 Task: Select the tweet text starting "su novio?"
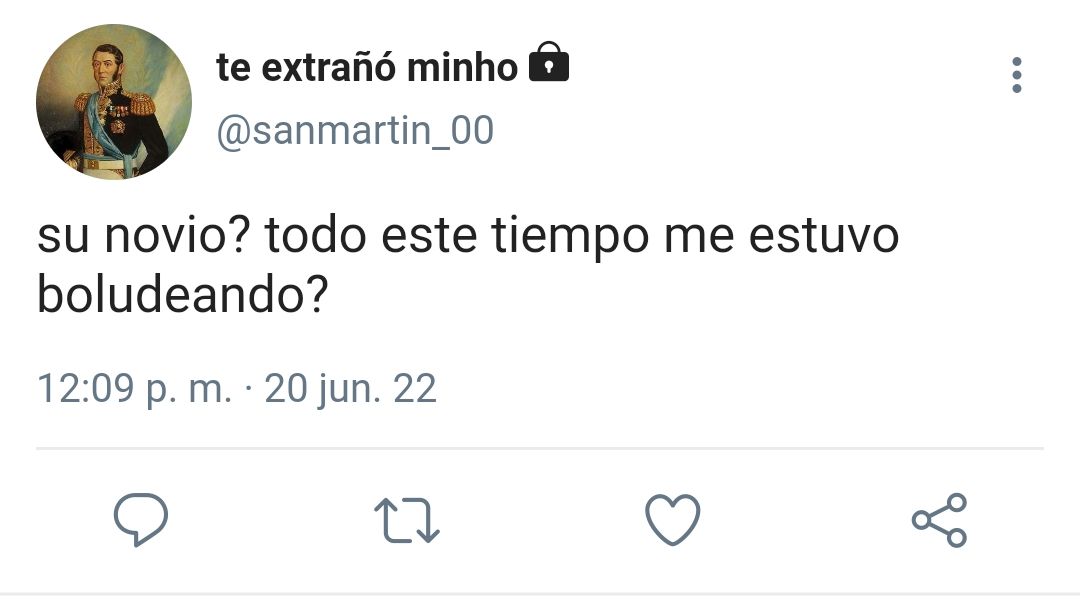tap(468, 265)
